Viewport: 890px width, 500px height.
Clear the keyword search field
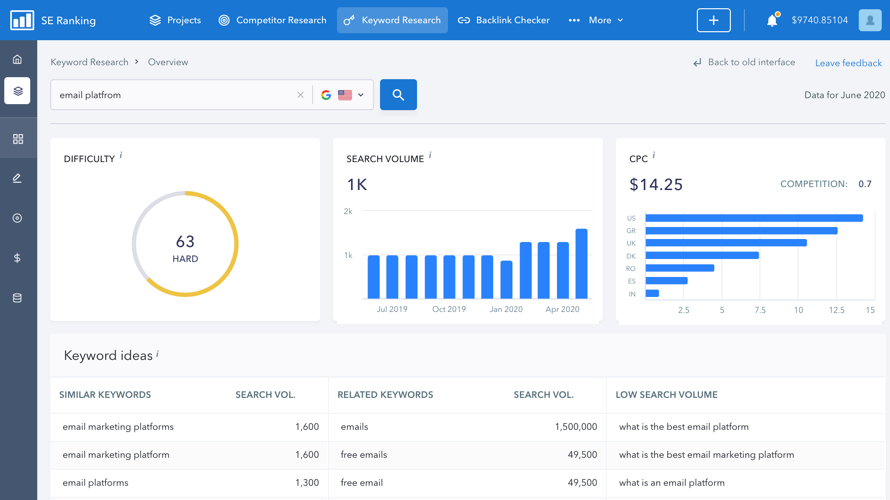[300, 95]
